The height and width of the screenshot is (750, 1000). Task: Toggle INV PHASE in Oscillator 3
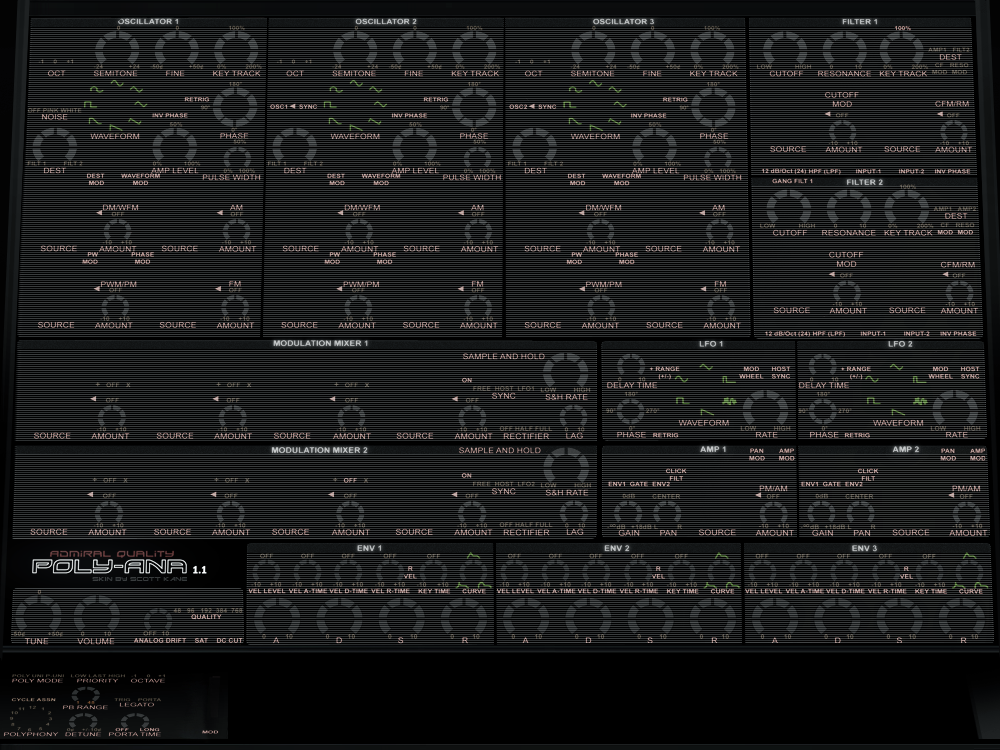pos(649,115)
